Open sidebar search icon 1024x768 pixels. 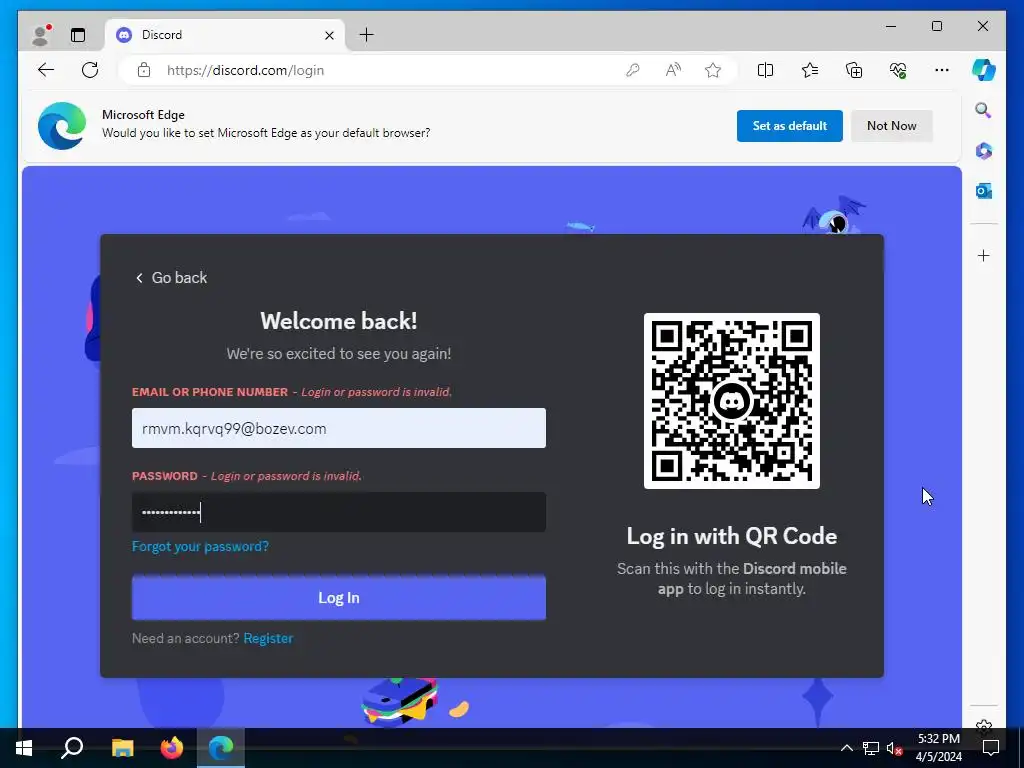[984, 110]
